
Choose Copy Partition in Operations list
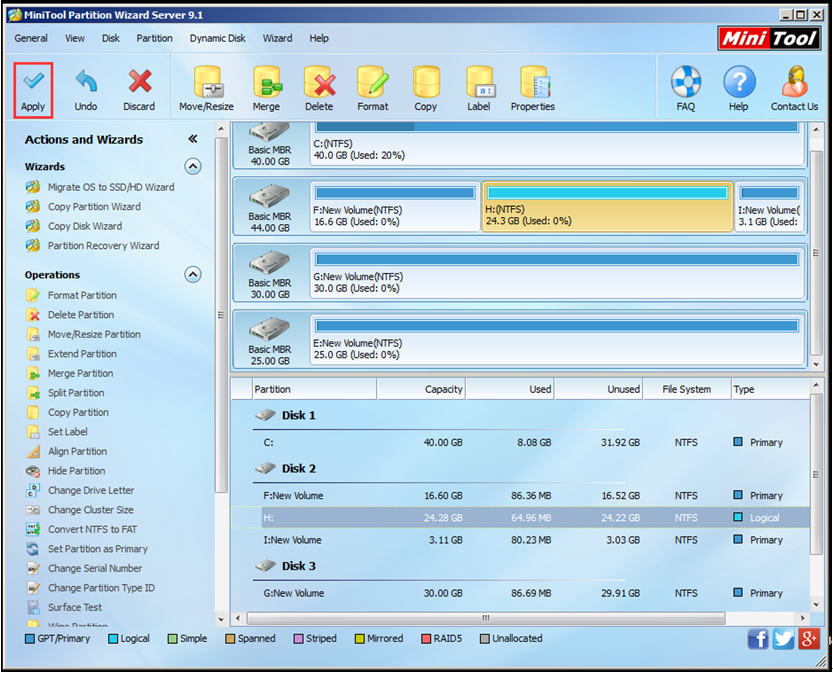pyautogui.click(x=67, y=413)
